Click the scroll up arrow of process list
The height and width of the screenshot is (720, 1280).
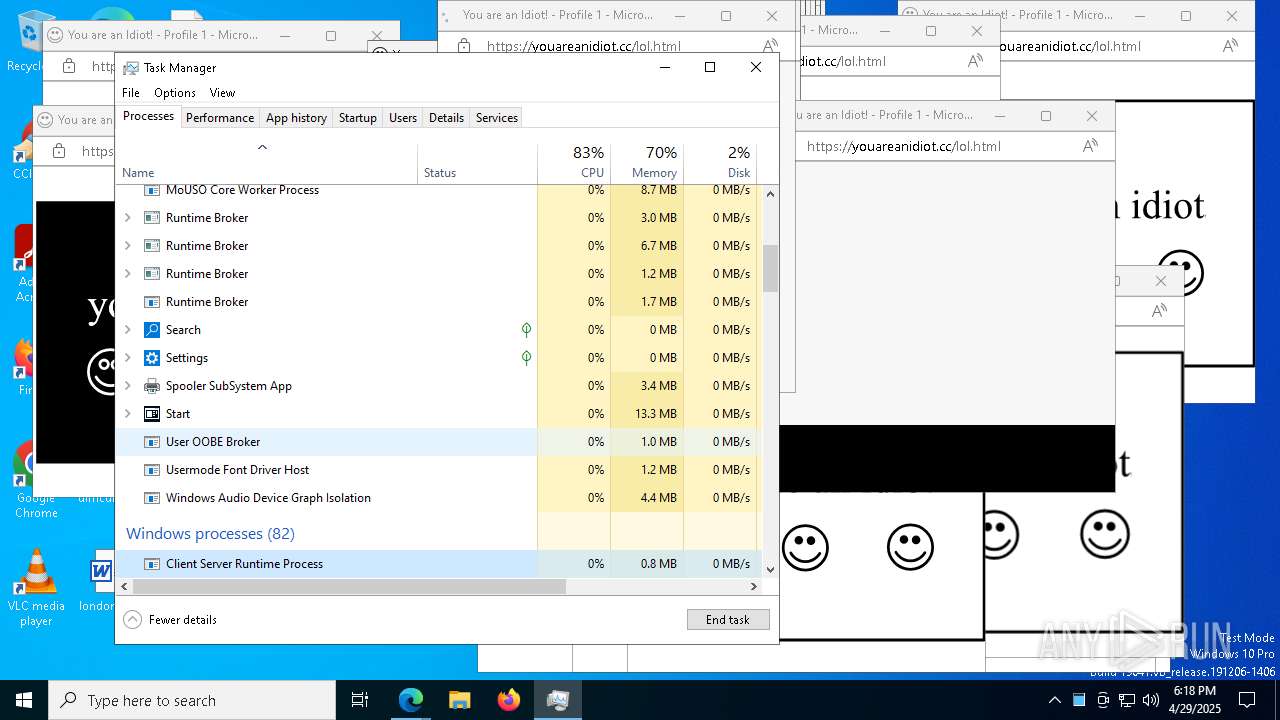770,194
